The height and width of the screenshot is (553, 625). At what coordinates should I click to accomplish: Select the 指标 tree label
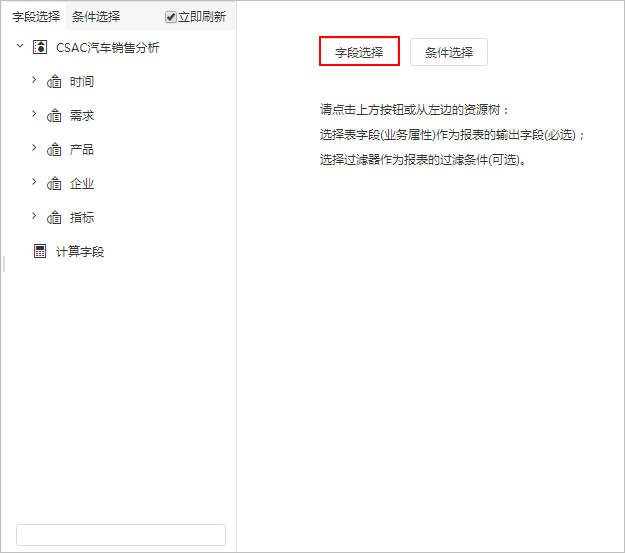(x=82, y=218)
